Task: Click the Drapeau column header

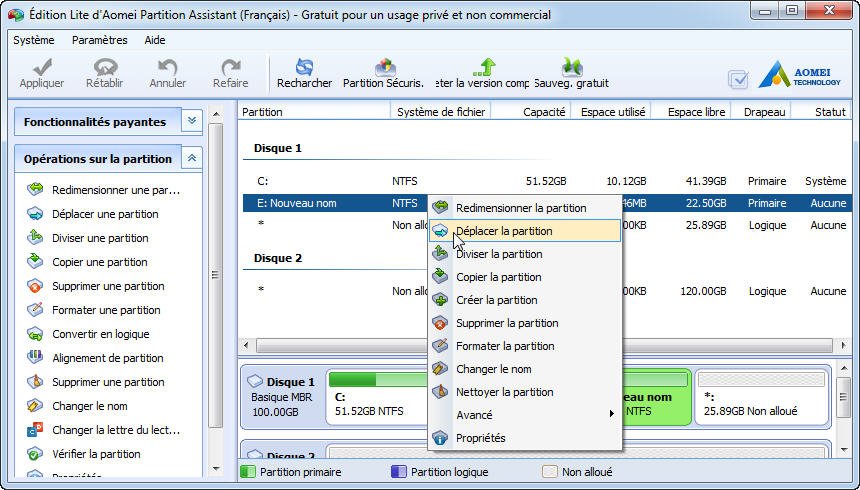Action: [761, 111]
